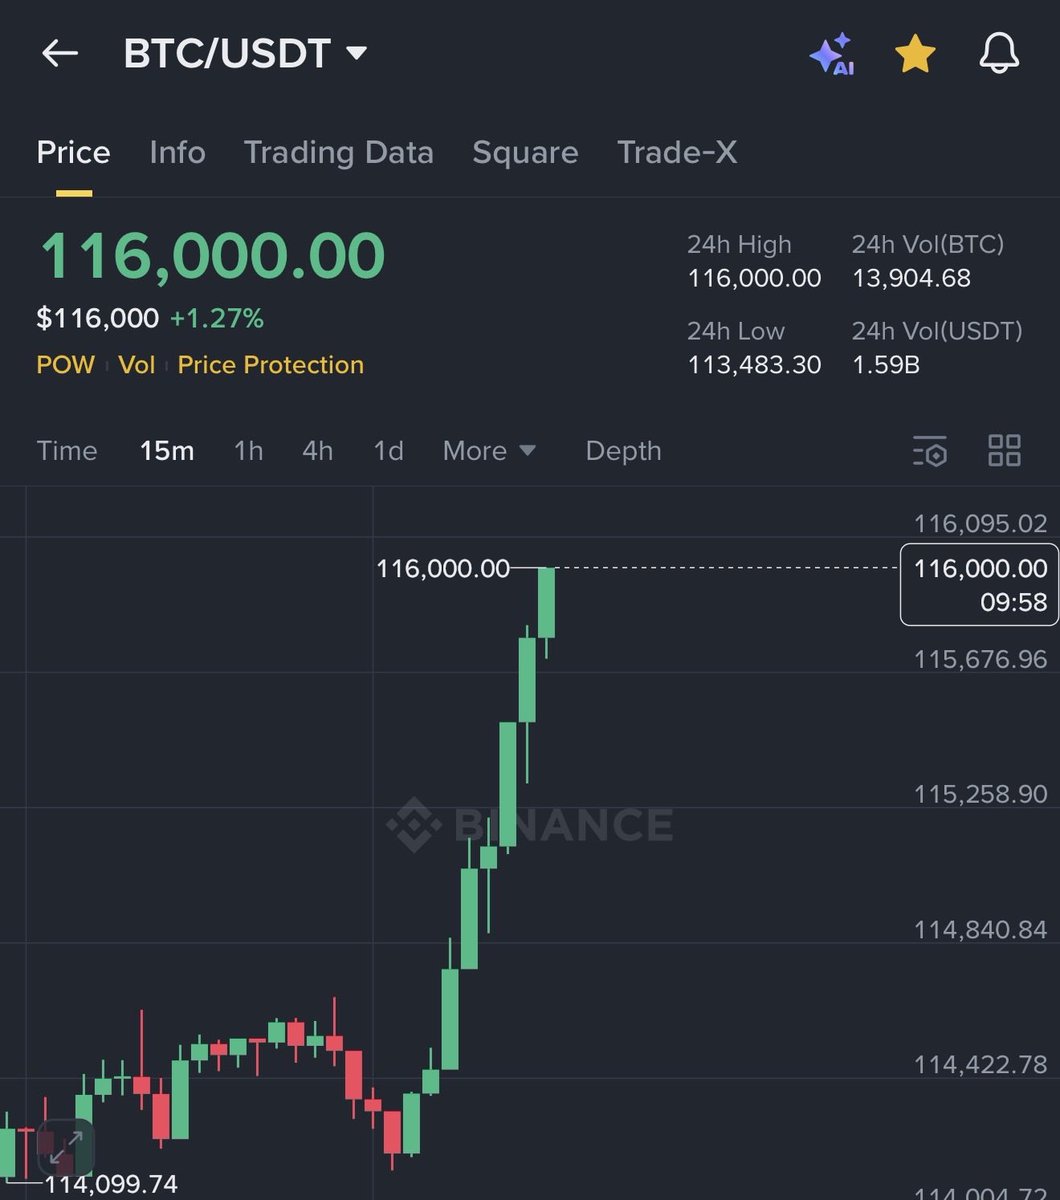Image resolution: width=1060 pixels, height=1200 pixels.
Task: Tap the Price Protection tag
Action: (x=270, y=365)
